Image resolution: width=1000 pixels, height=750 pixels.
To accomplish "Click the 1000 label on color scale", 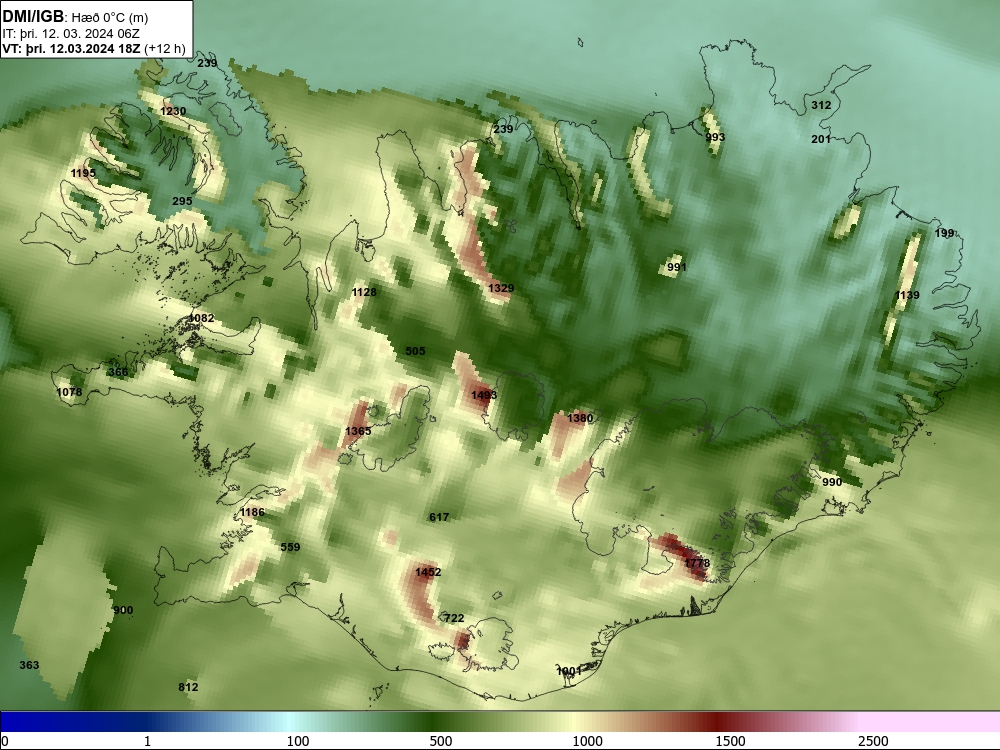I will pyautogui.click(x=587, y=741).
